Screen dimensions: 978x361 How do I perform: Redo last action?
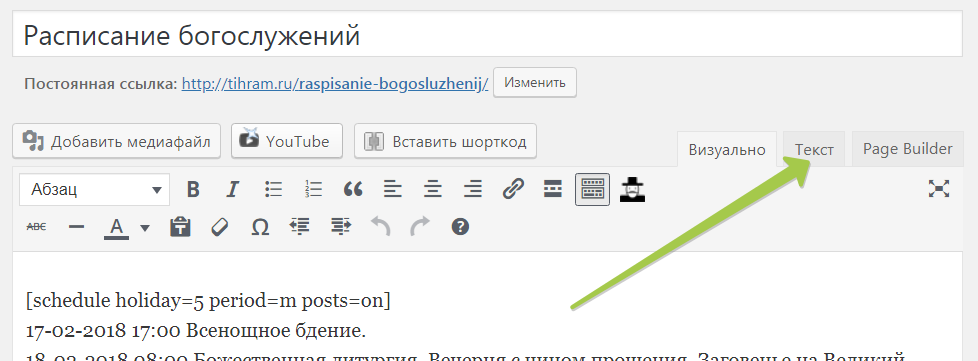coord(420,227)
